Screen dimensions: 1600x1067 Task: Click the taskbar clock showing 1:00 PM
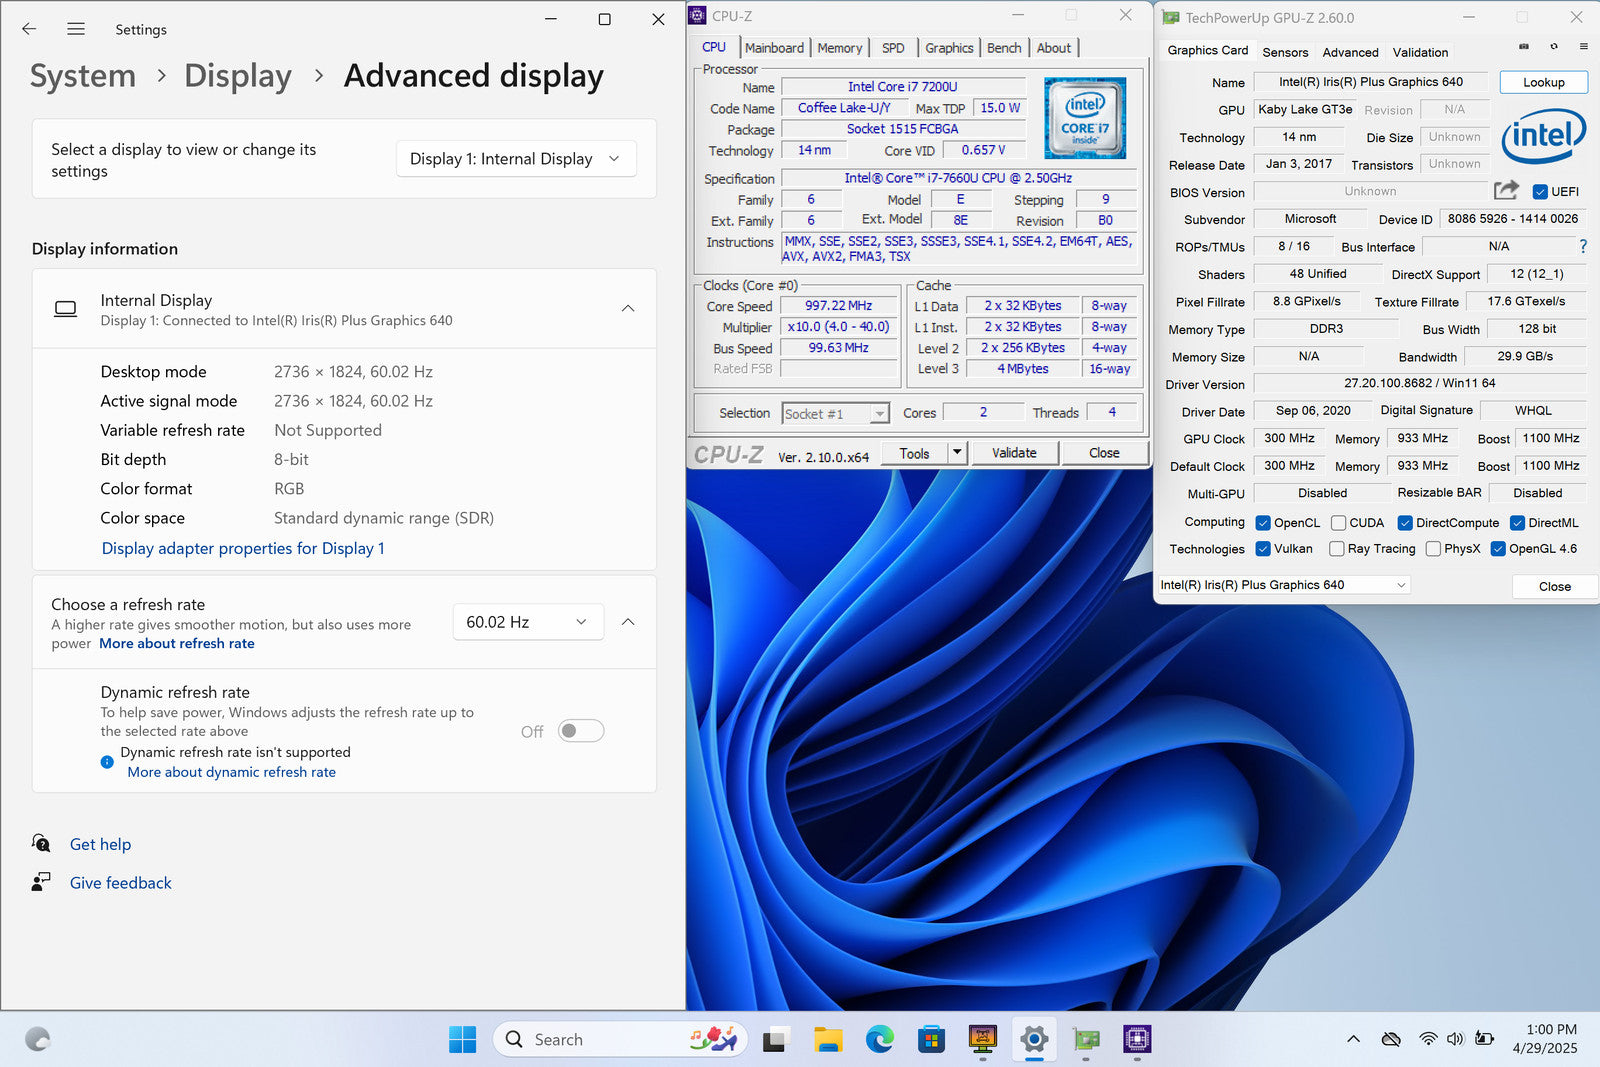click(1546, 1039)
